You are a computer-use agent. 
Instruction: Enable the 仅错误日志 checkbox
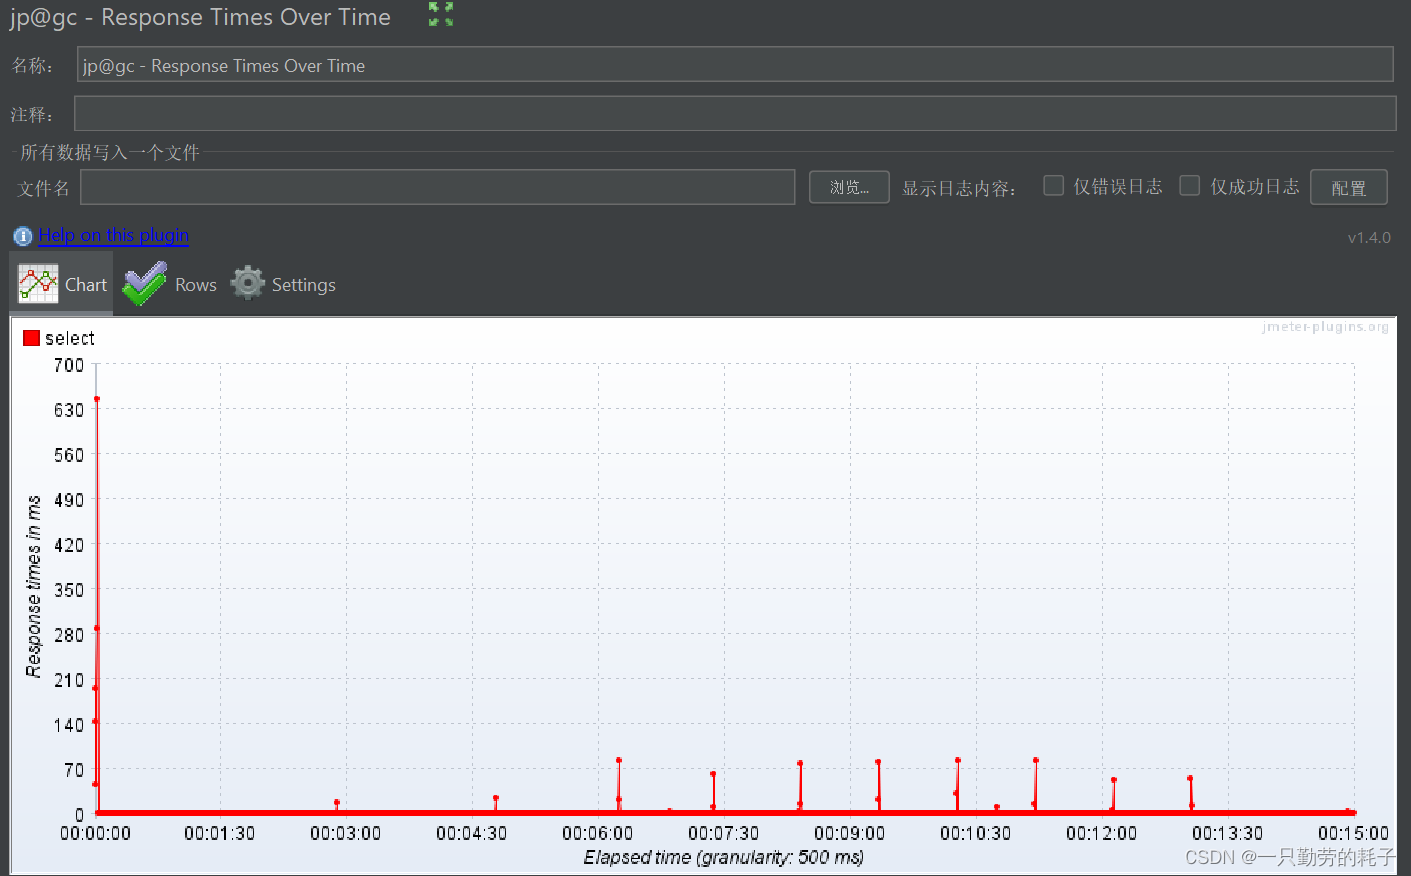tap(1053, 185)
